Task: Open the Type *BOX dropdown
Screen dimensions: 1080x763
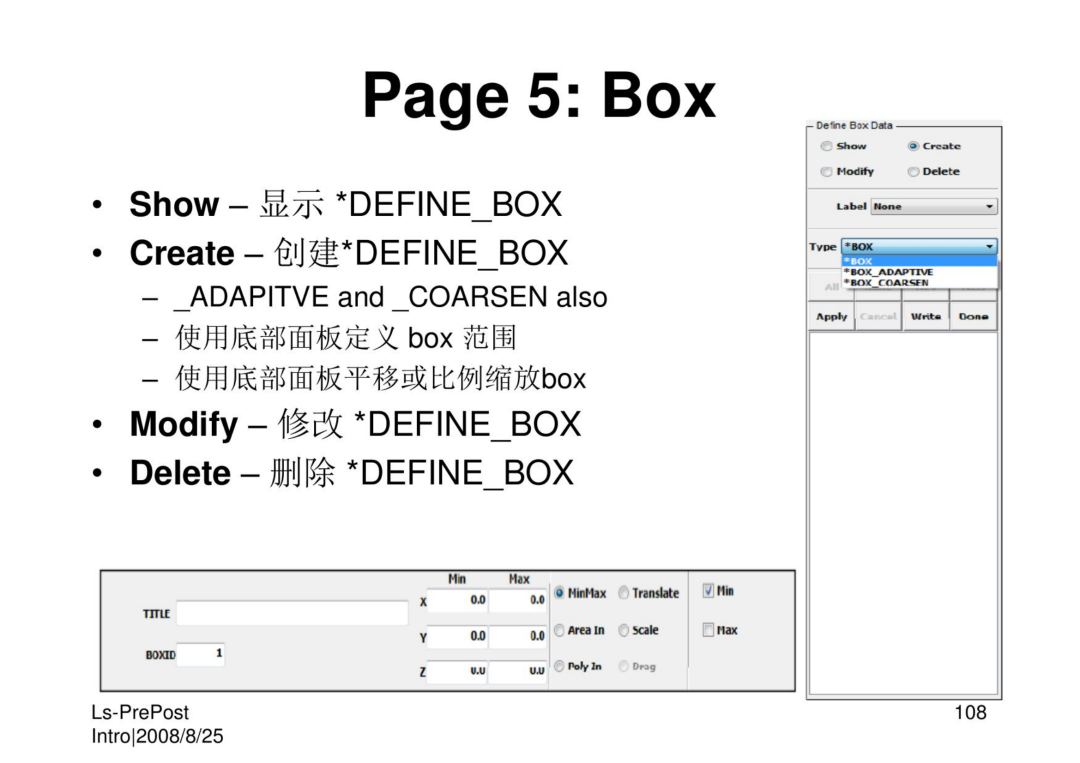Action: coord(919,246)
